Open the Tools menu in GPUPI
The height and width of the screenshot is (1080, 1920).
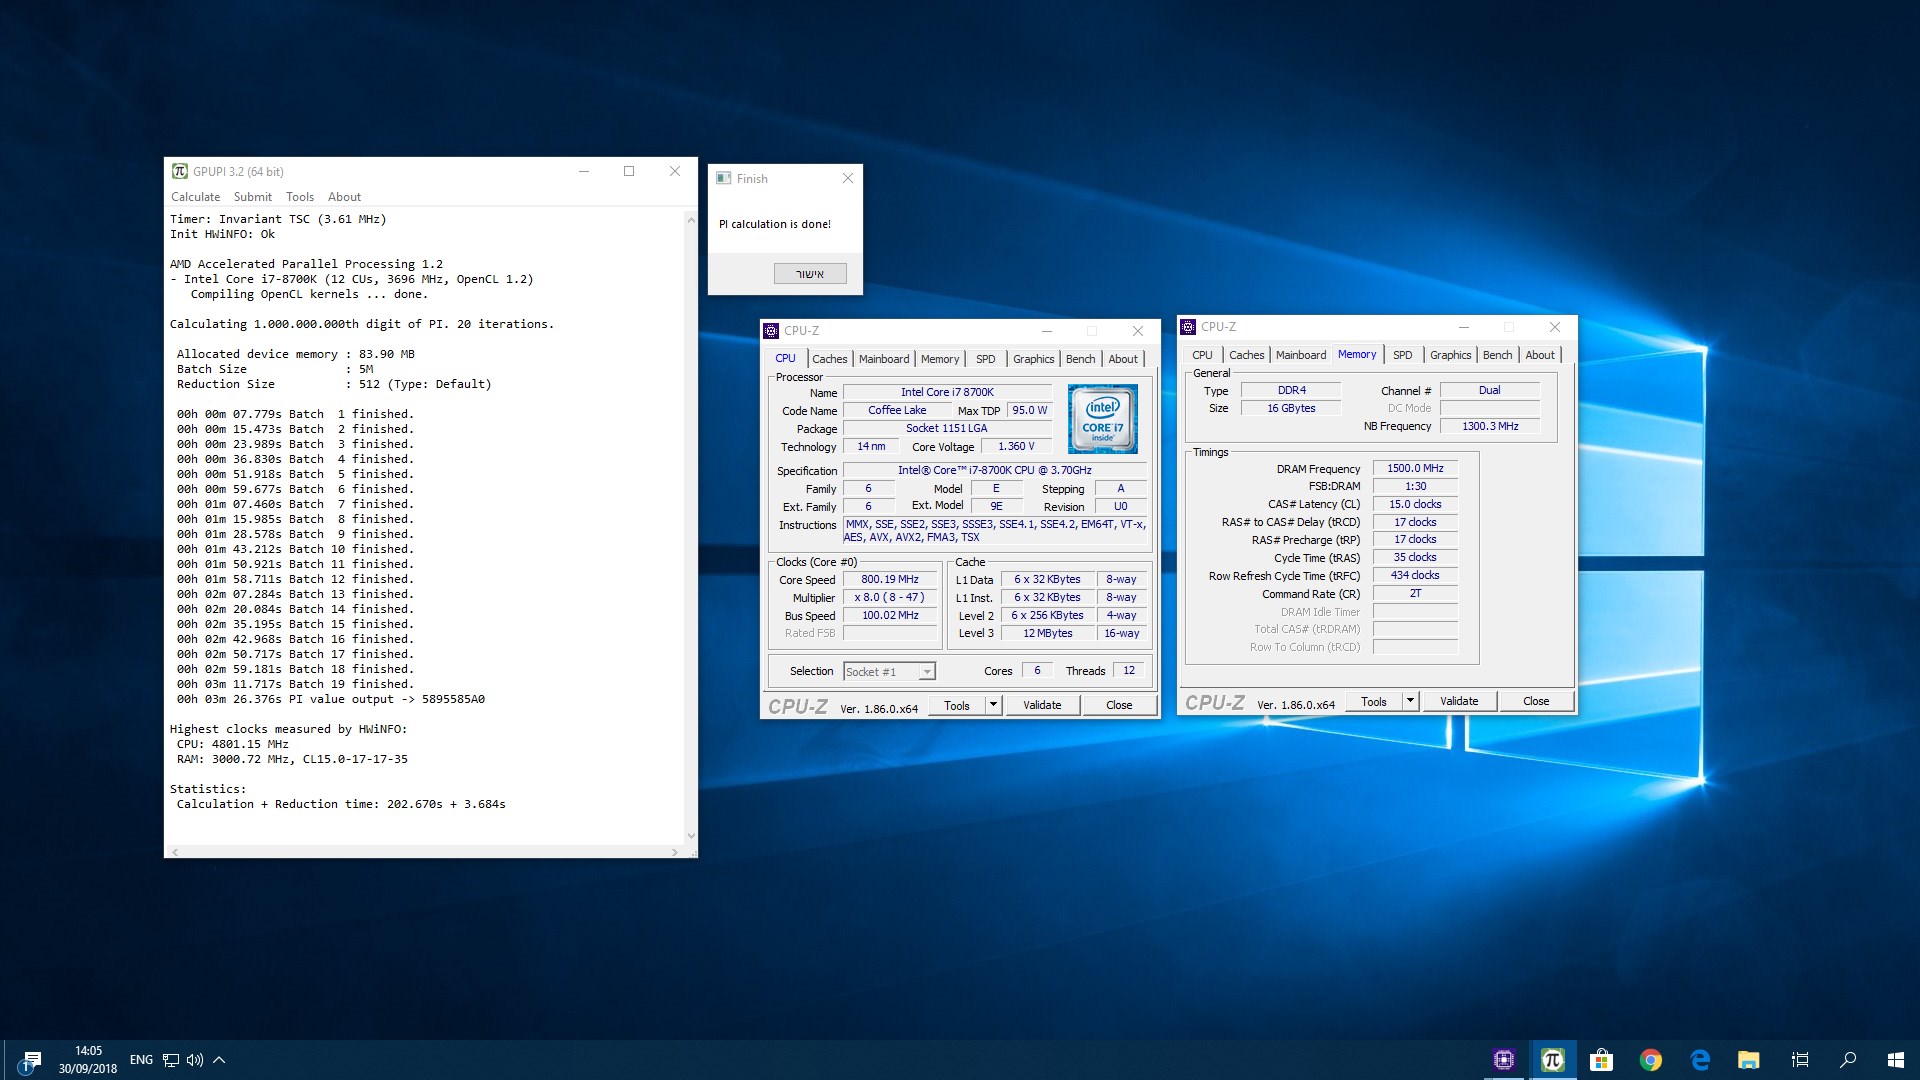coord(300,197)
